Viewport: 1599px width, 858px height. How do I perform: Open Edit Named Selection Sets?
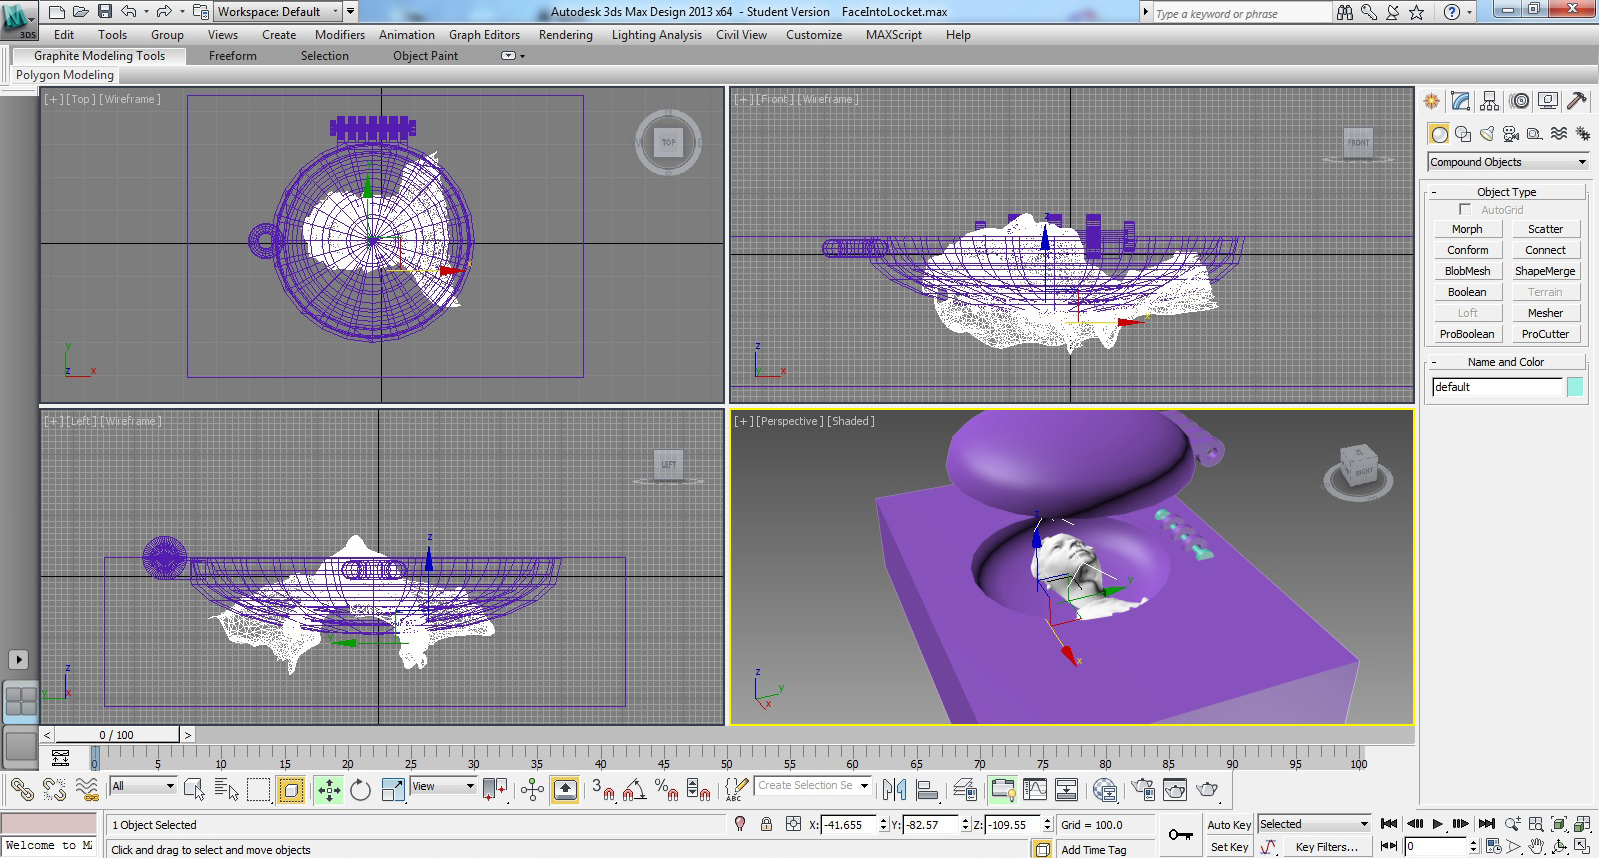tap(736, 790)
